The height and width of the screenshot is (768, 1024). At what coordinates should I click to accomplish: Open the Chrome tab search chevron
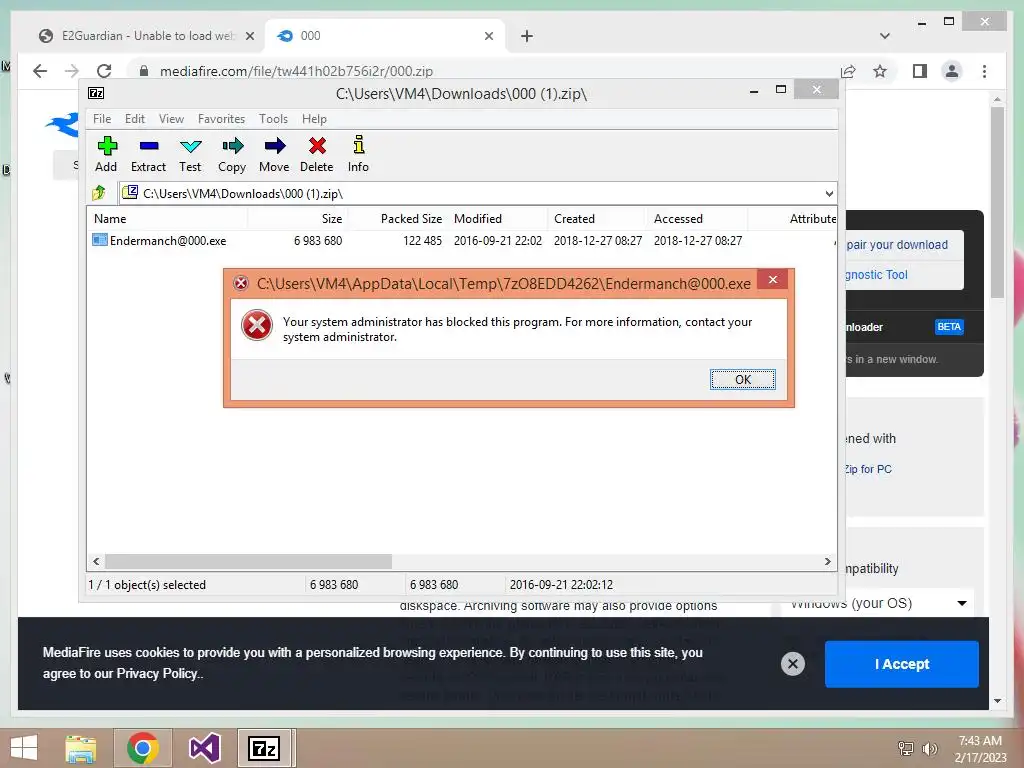click(884, 36)
